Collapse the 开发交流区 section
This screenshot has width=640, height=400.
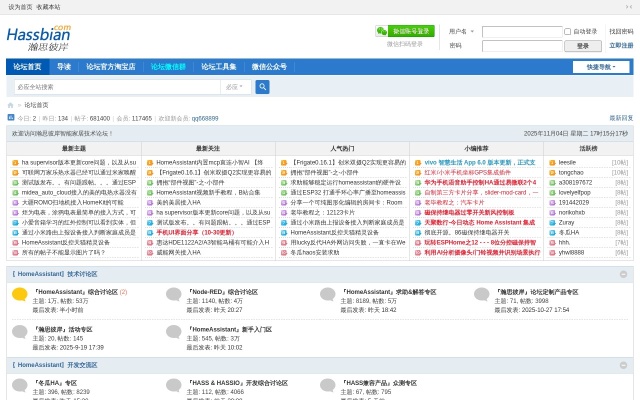pos(623,365)
